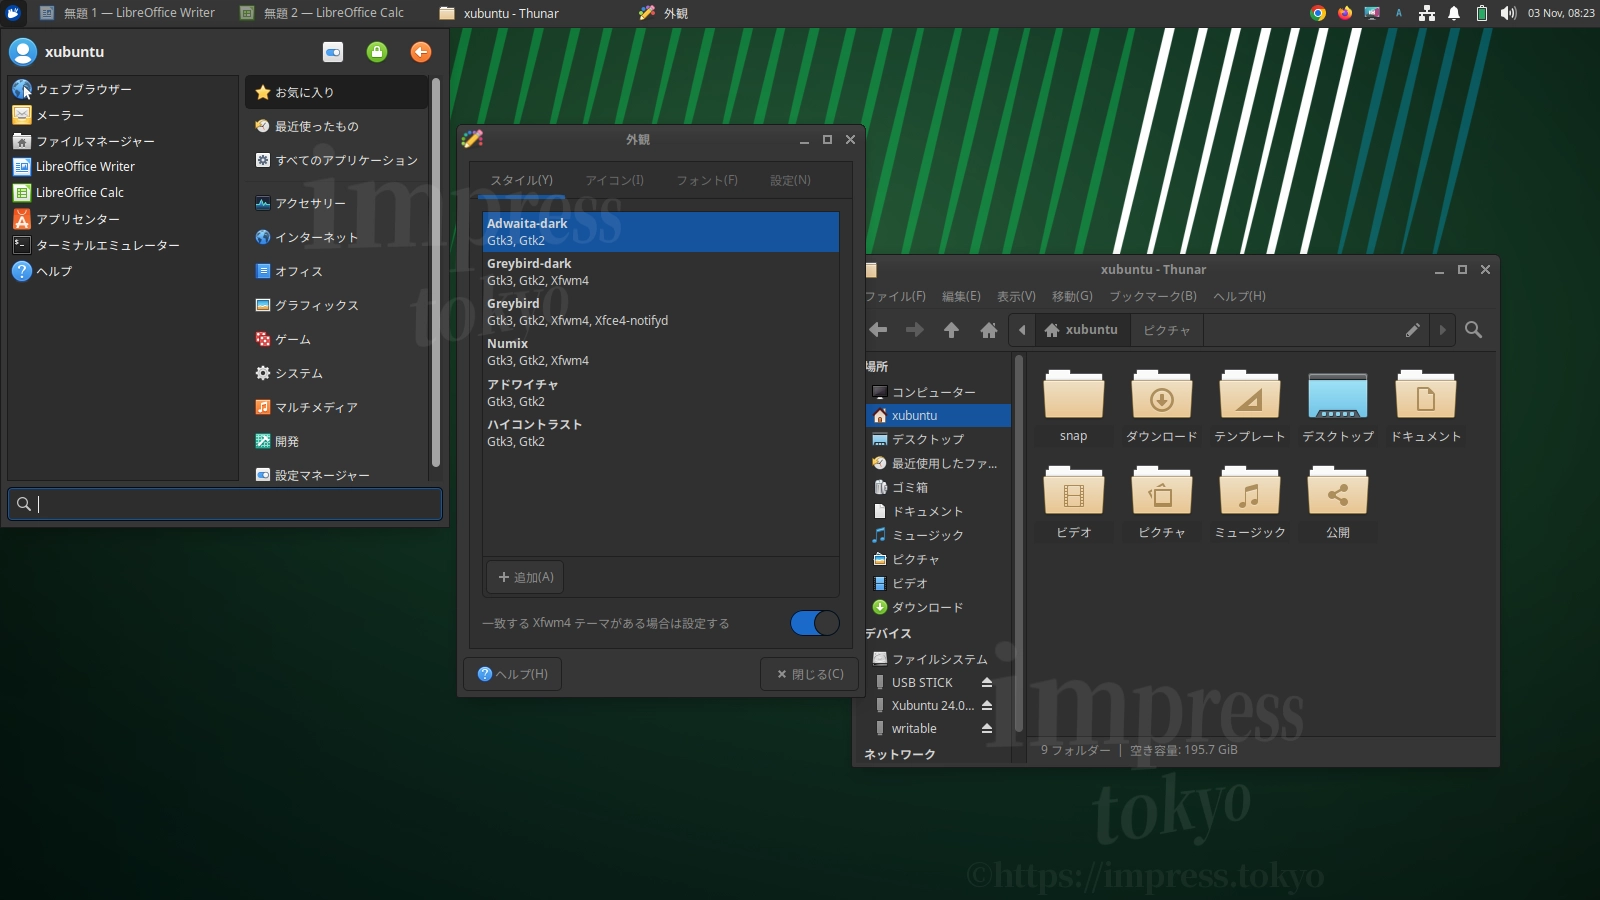The height and width of the screenshot is (900, 1600).
Task: Go back in Thunar toolbar
Action: coord(878,330)
